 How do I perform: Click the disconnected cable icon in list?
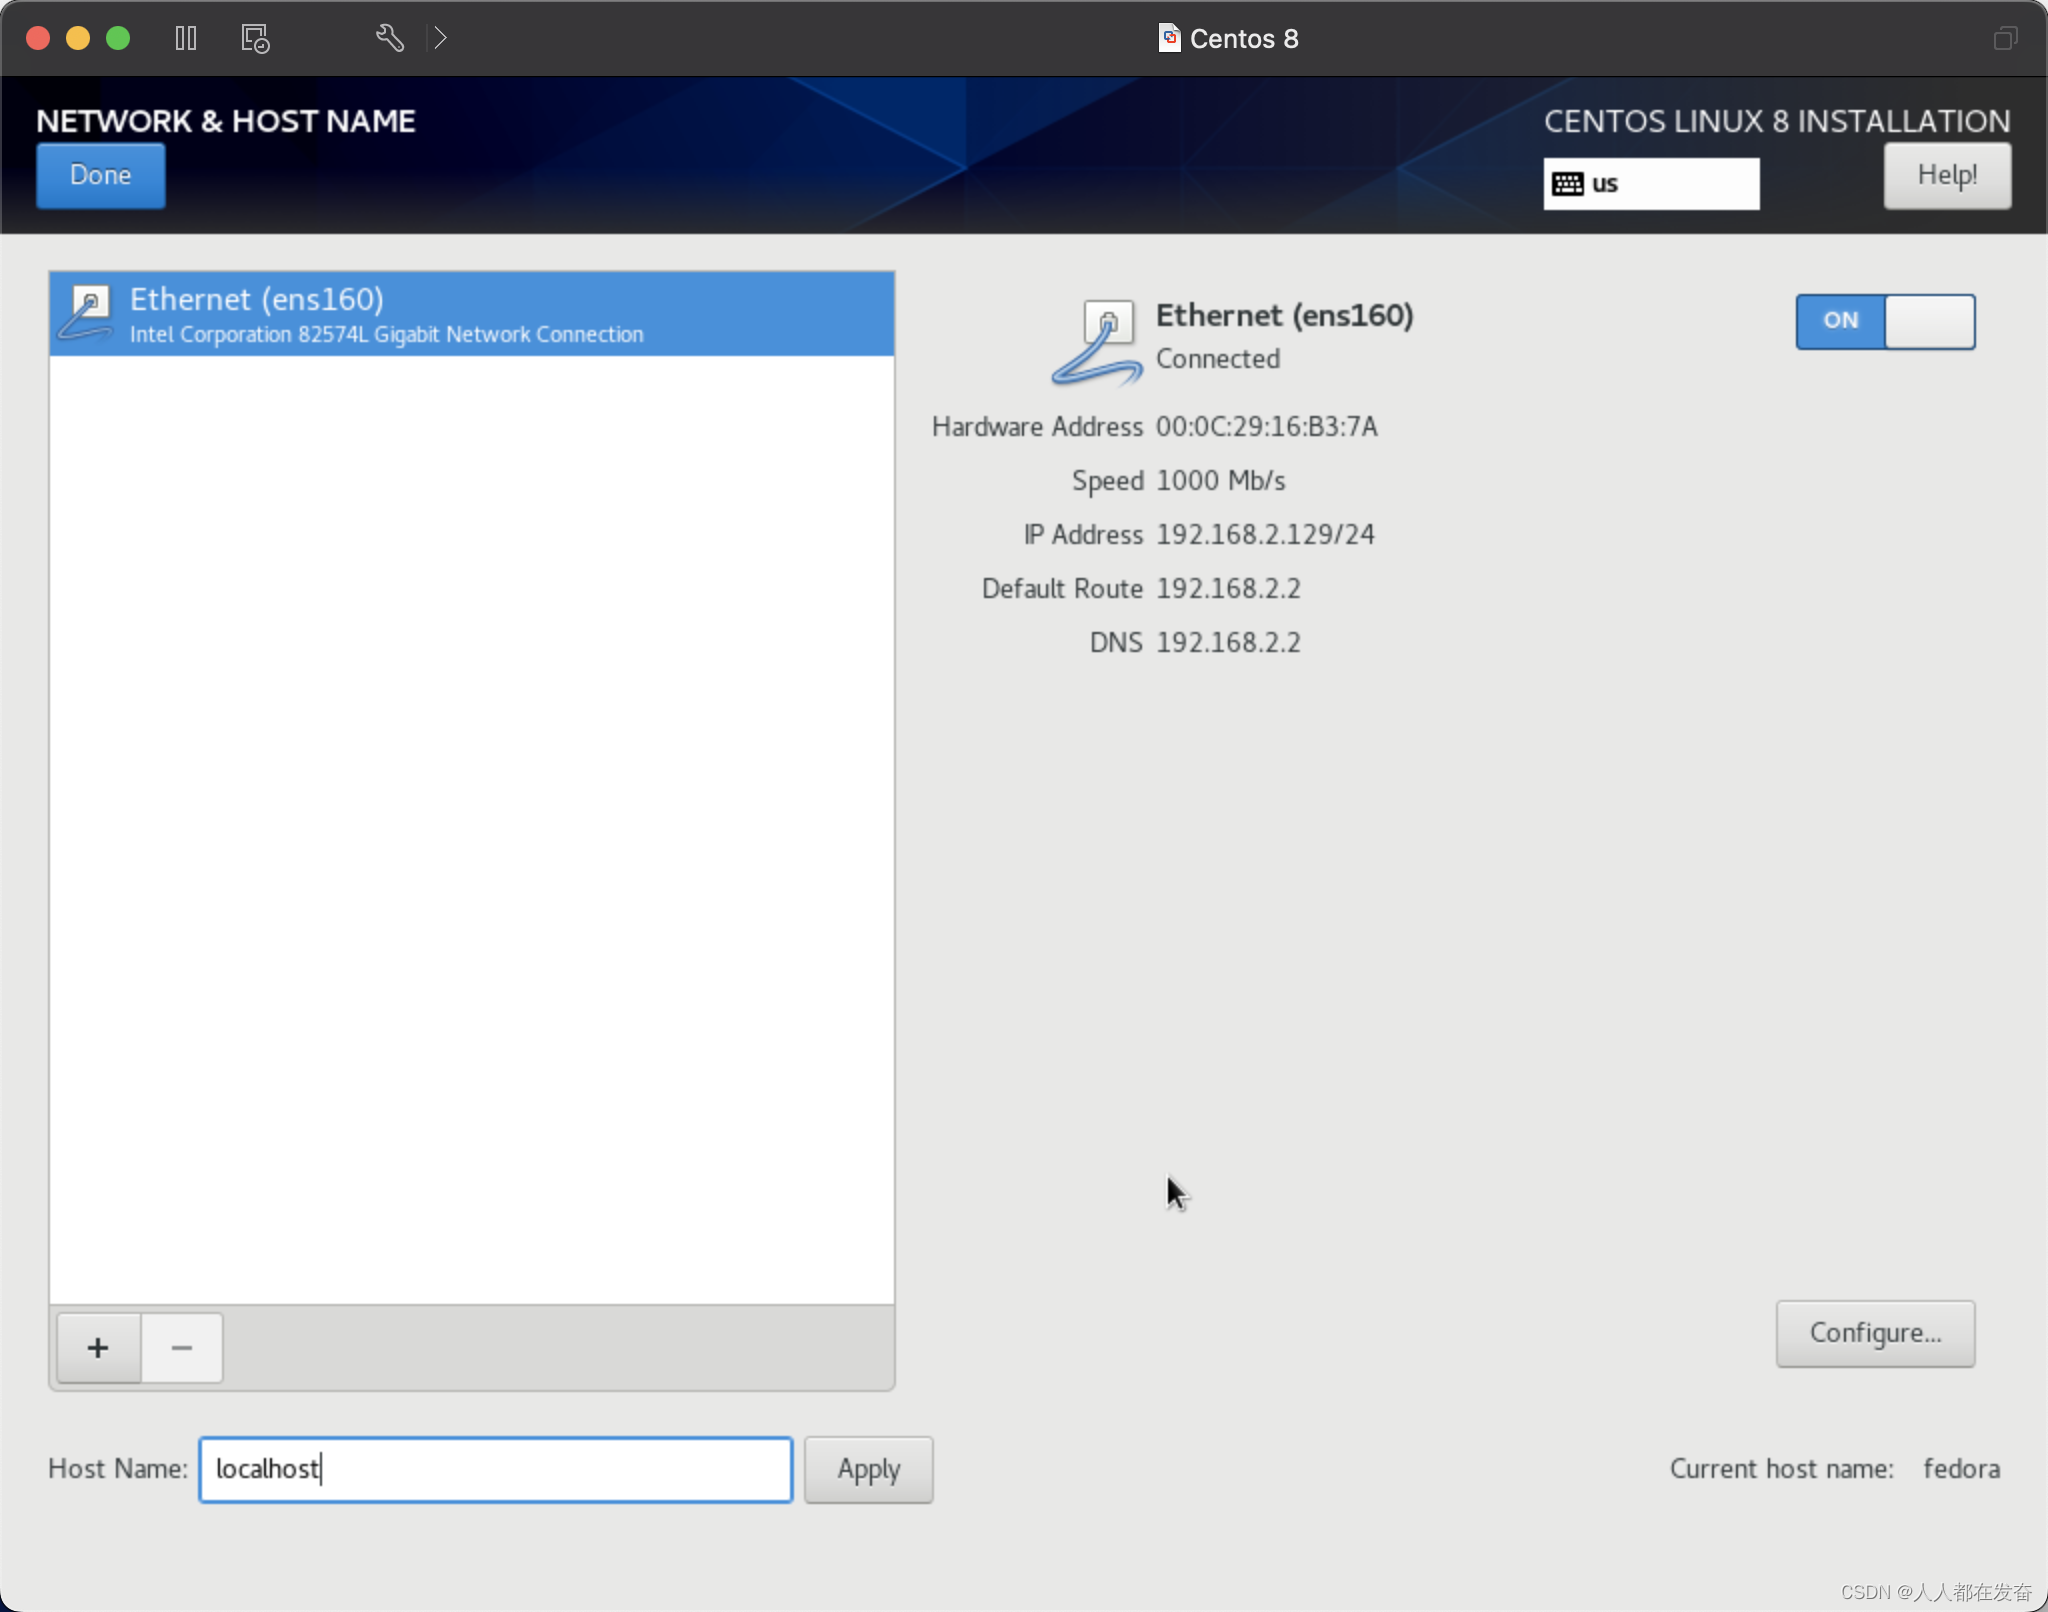[x=88, y=314]
